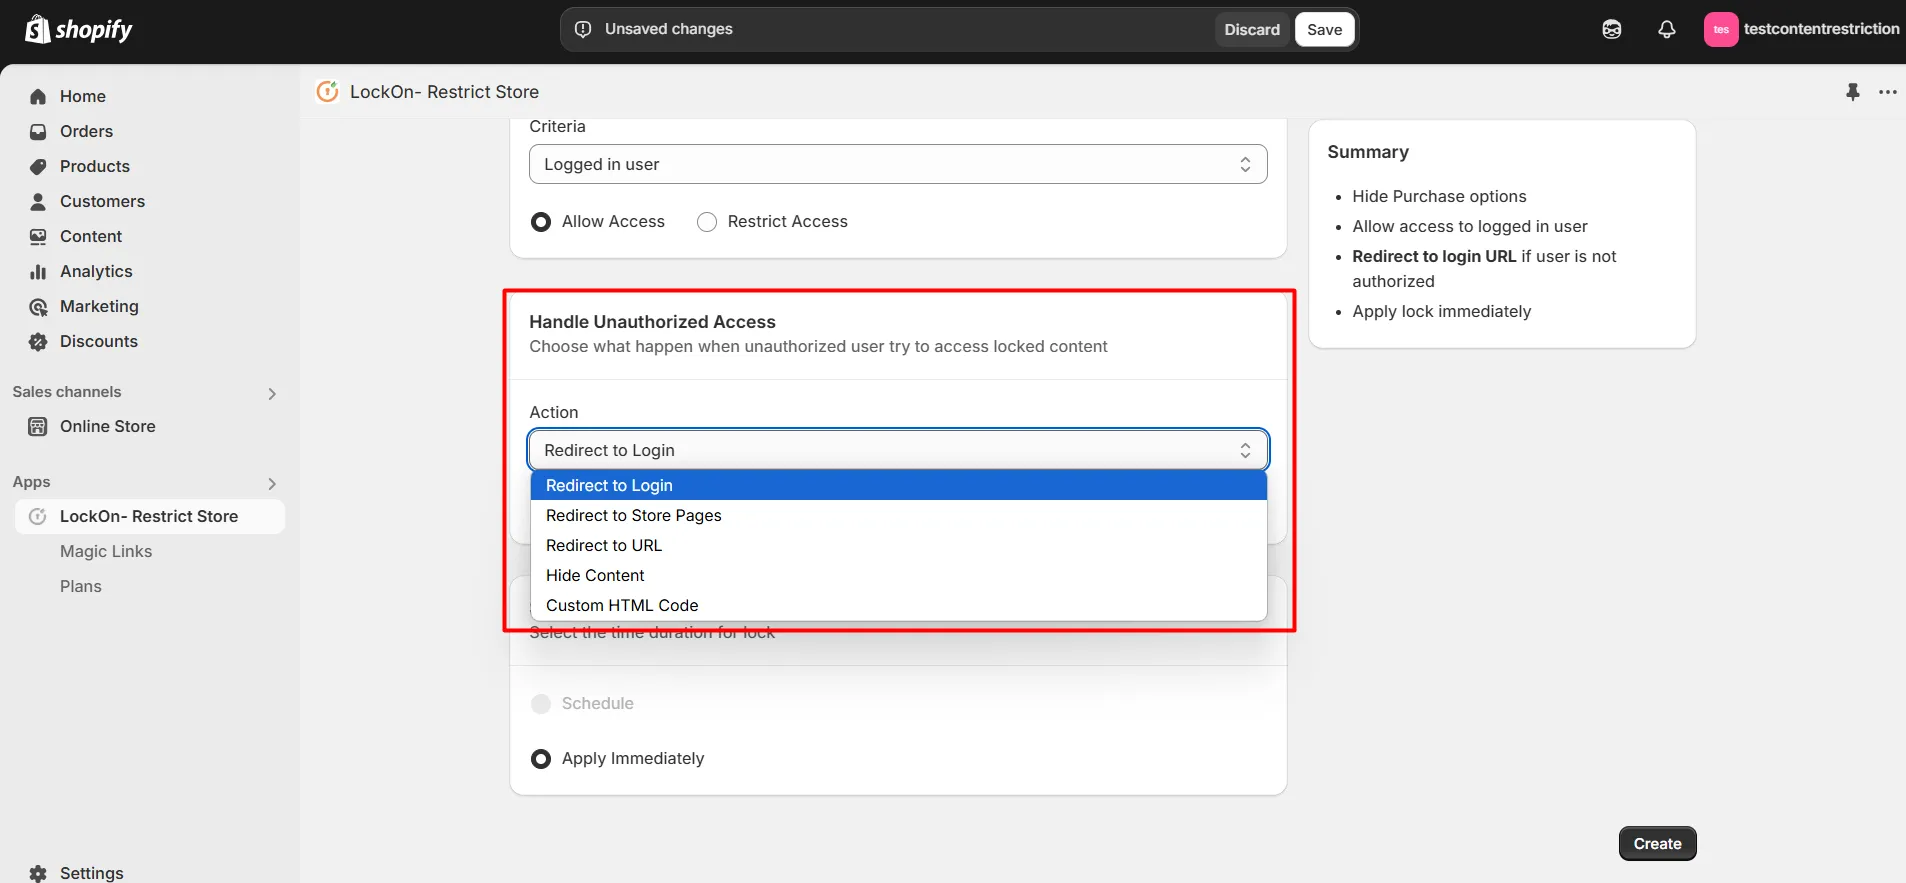The image size is (1906, 883).
Task: Click the testcontentrestriction store name
Action: point(1821,29)
